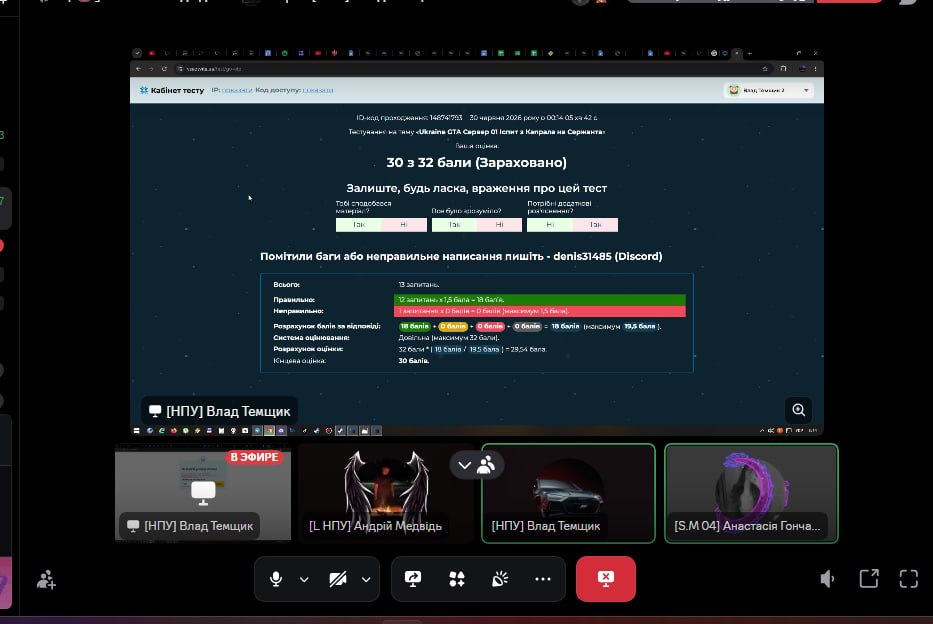Select Влад Темщик car avatar tile
Image resolution: width=933 pixels, height=624 pixels.
tap(568, 493)
